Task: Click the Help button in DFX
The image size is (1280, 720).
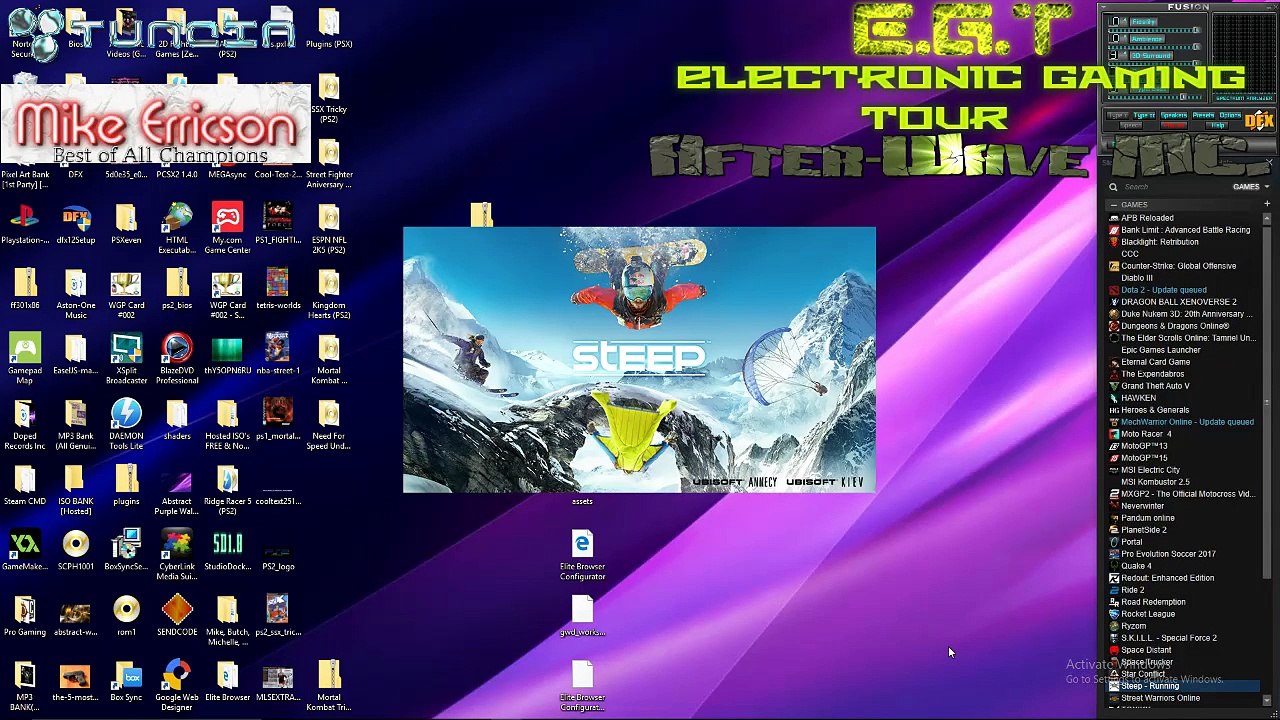Action: click(x=1218, y=125)
